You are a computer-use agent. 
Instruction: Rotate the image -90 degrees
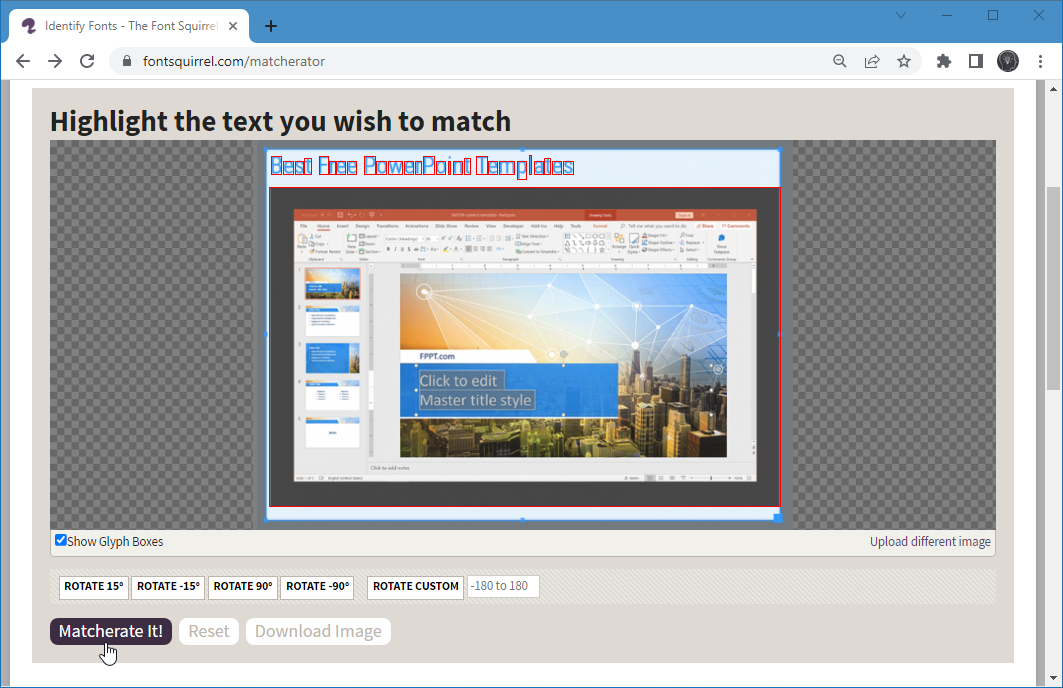click(x=317, y=586)
